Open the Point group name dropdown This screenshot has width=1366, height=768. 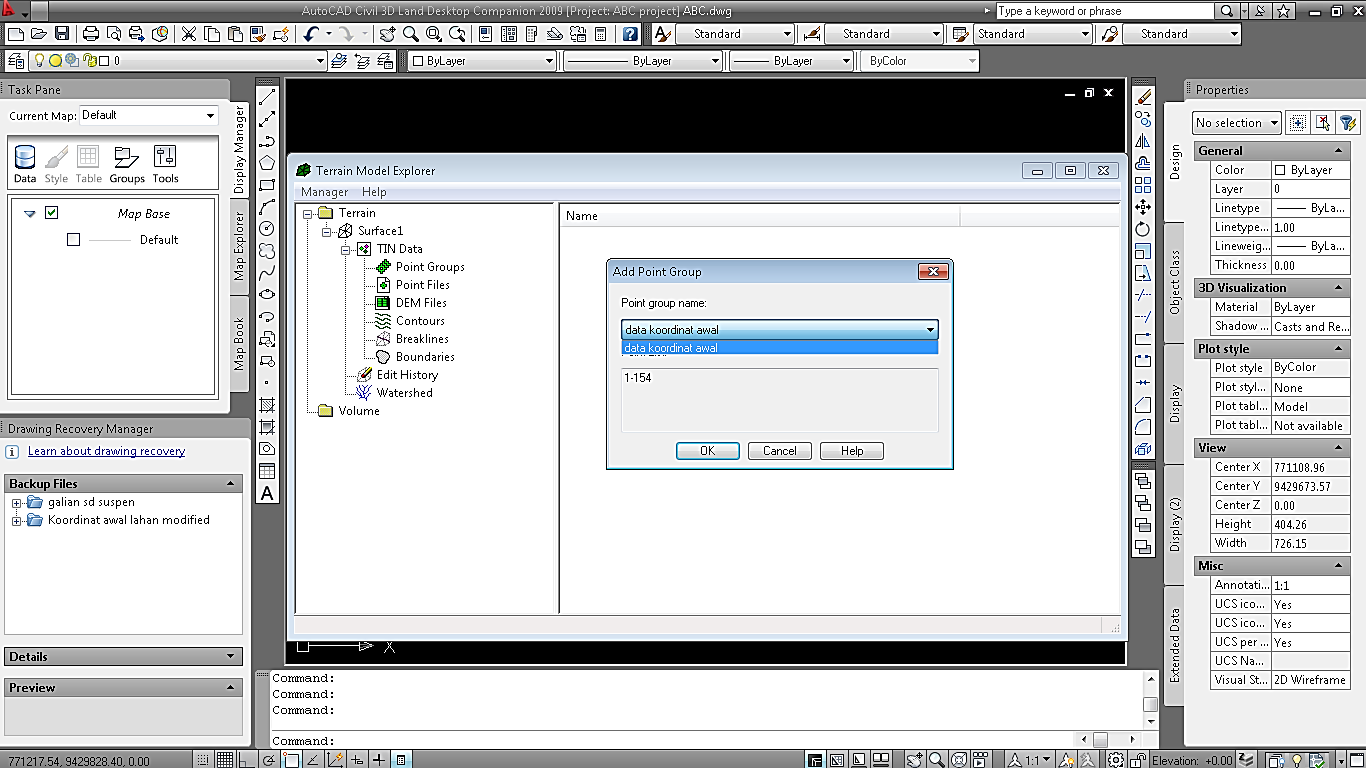pos(930,330)
